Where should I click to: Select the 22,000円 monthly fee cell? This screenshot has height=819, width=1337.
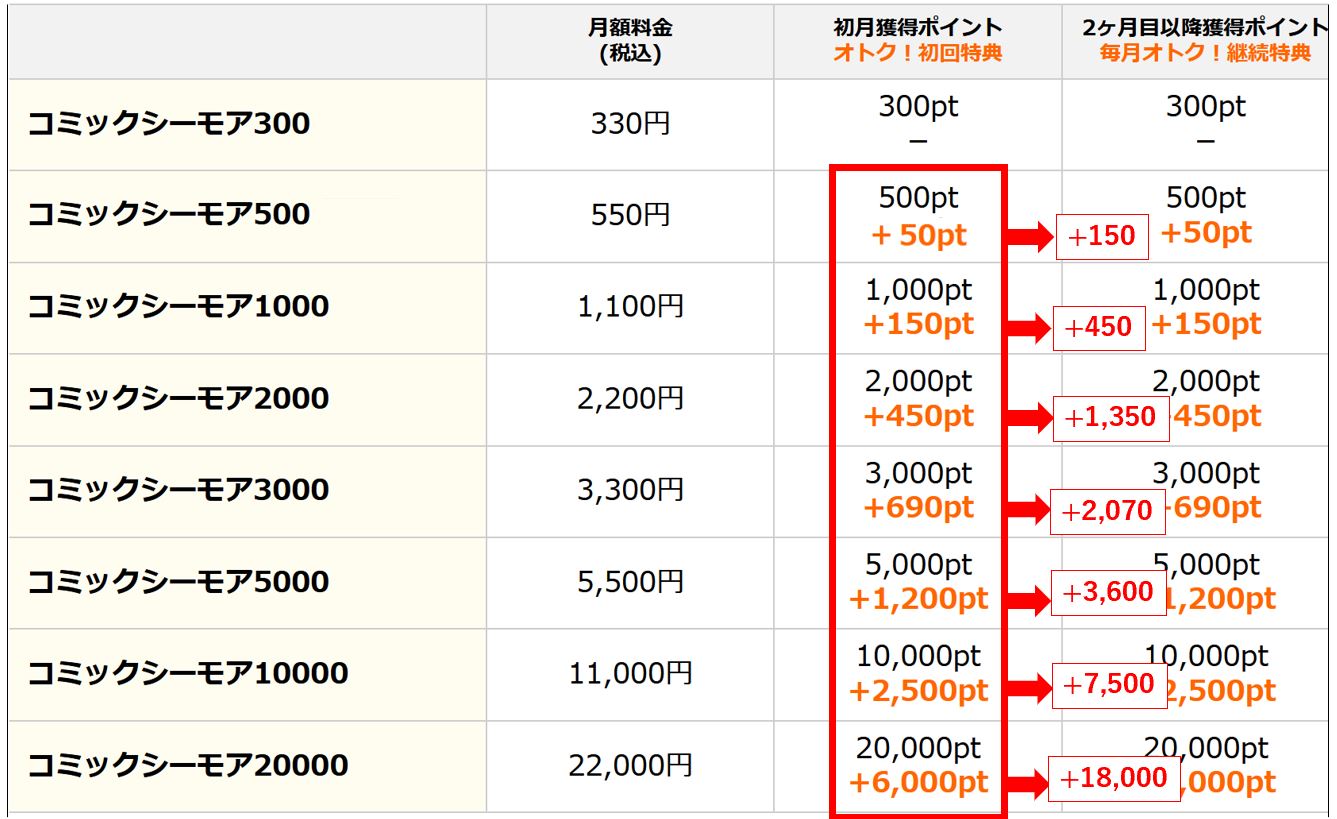coord(630,766)
